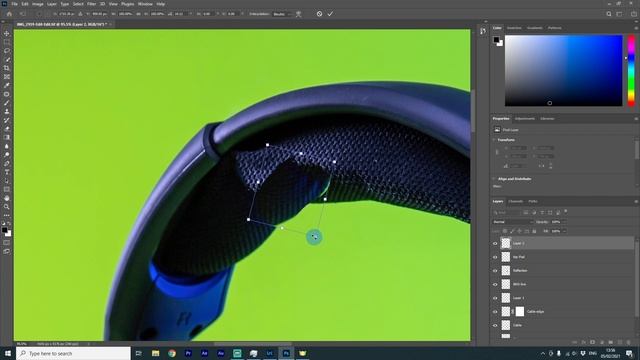Click the foreground color swatch in toolbar
The width and height of the screenshot is (640, 360).
tap(4, 230)
